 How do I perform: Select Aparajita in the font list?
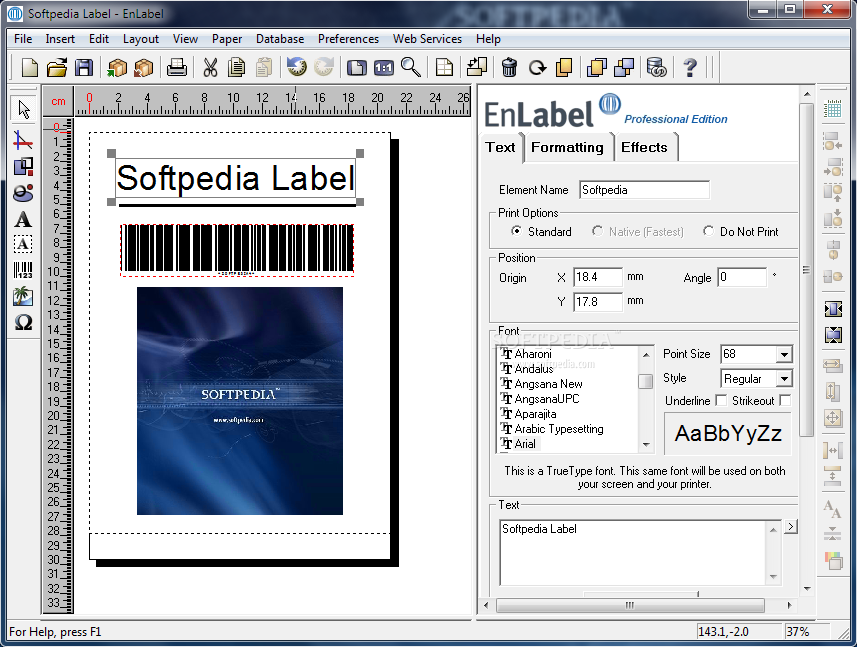point(535,414)
